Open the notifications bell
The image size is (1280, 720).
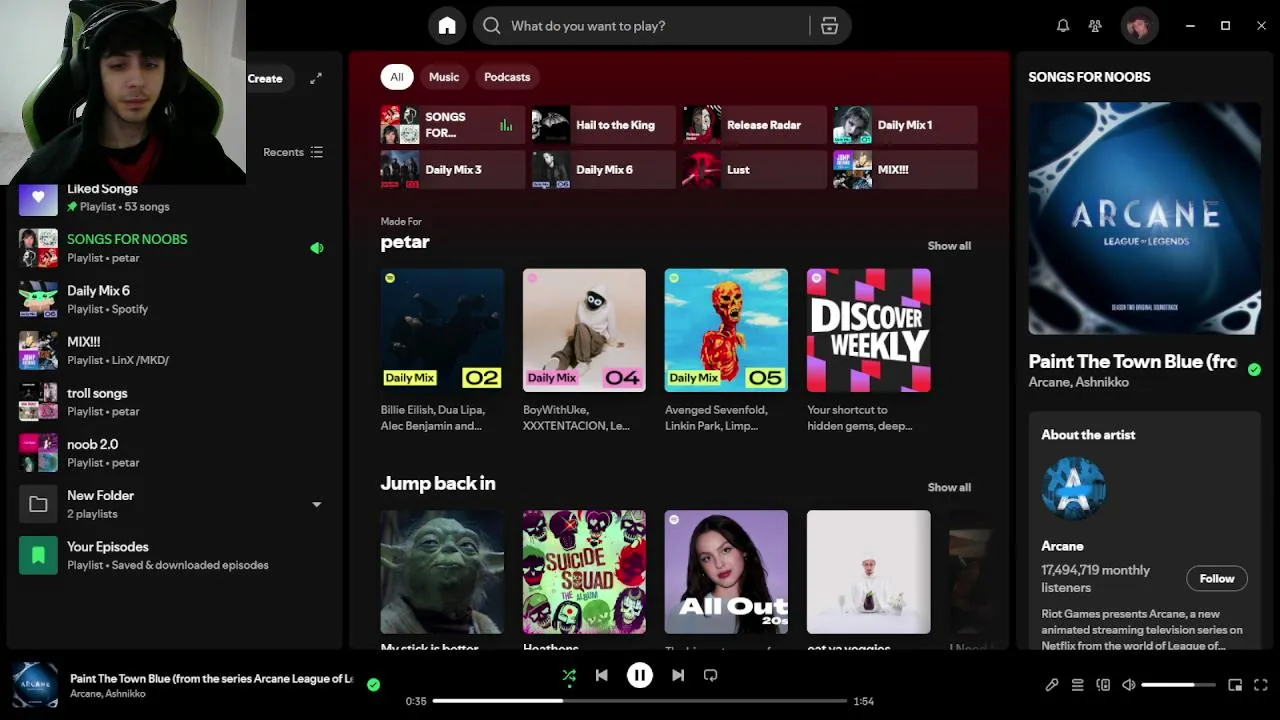1063,26
